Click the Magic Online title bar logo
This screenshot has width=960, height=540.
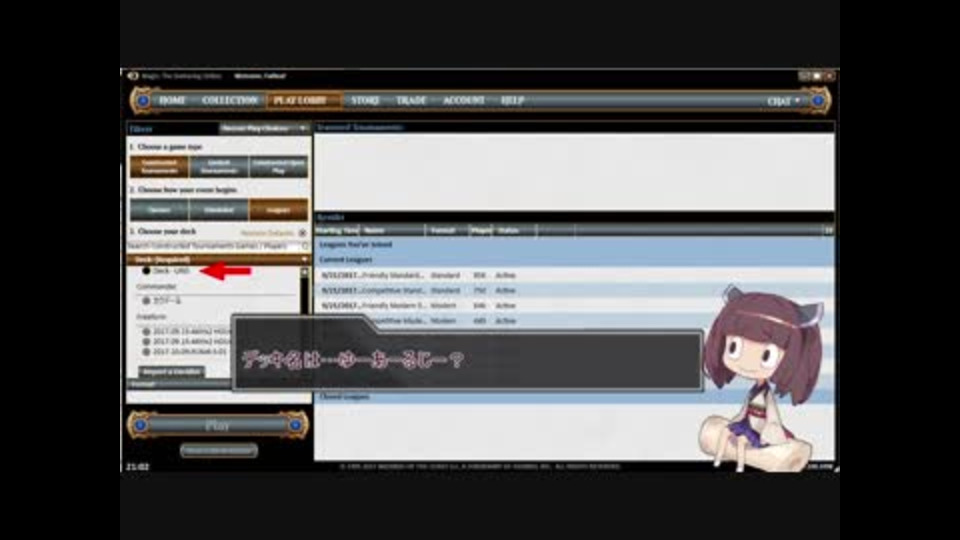(x=133, y=76)
